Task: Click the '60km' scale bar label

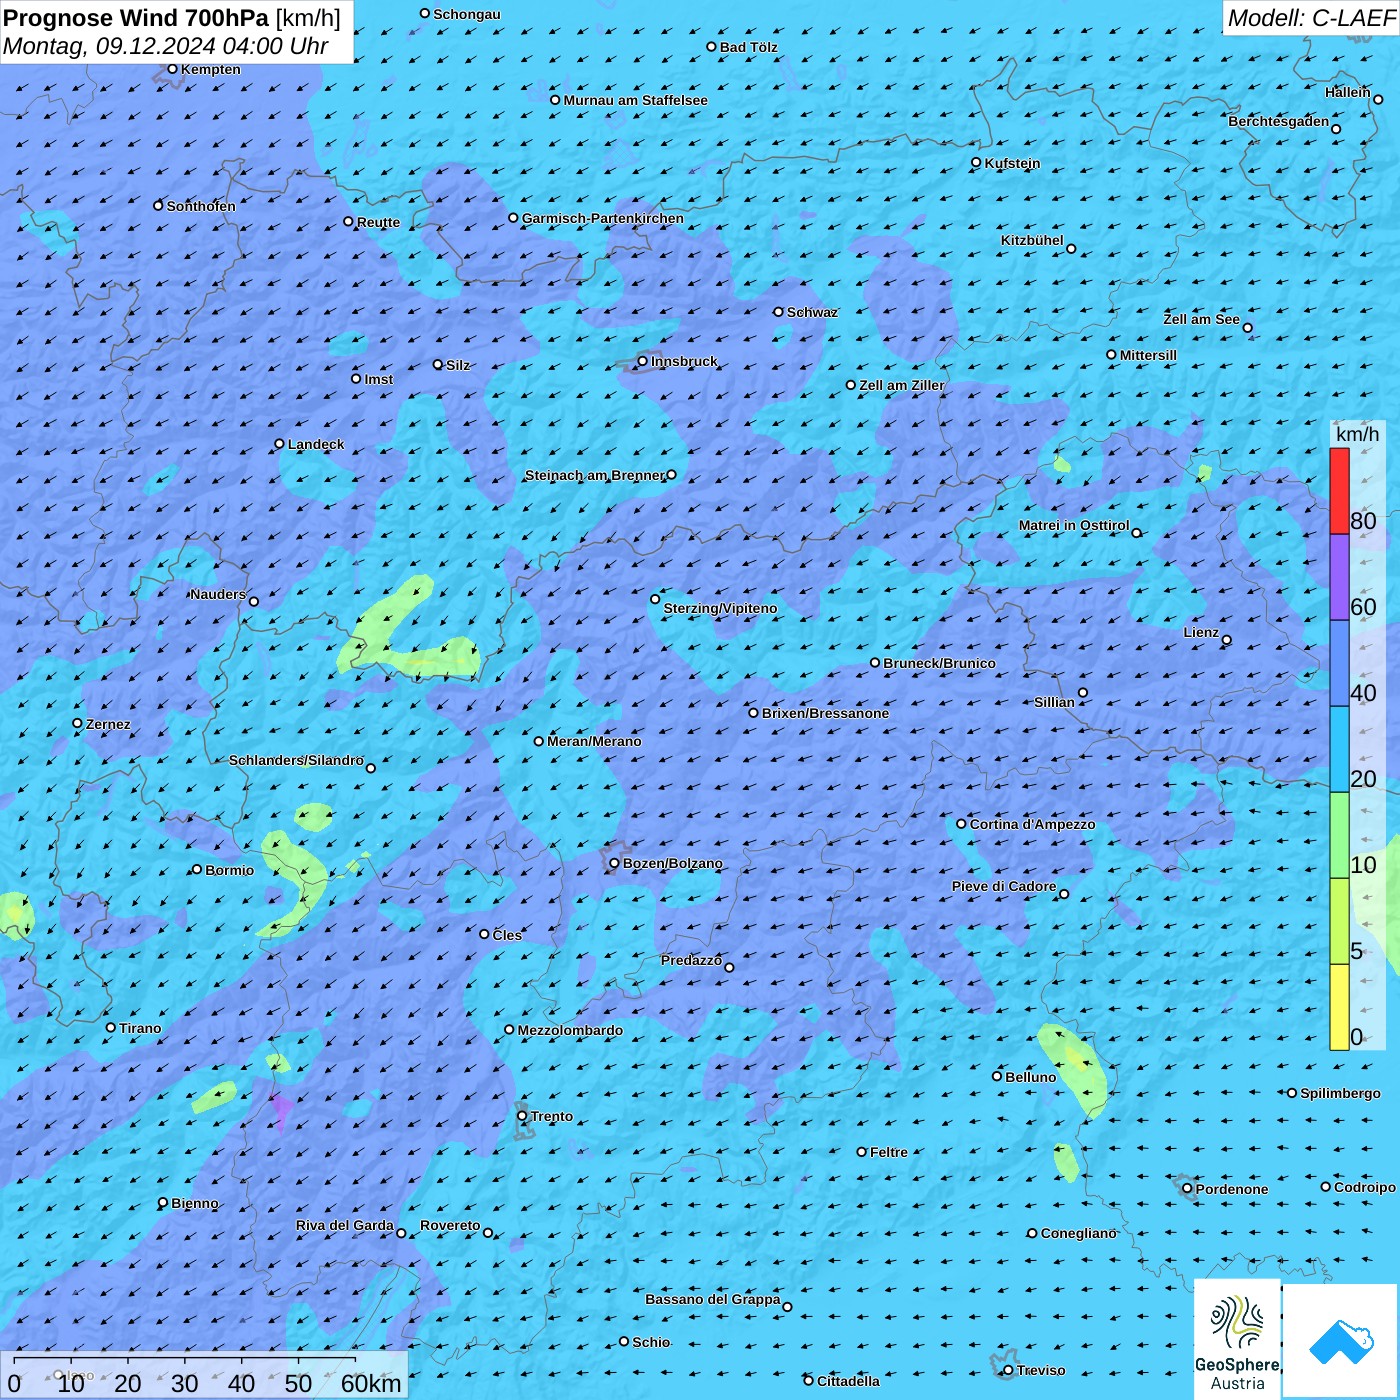Action: click(x=371, y=1383)
